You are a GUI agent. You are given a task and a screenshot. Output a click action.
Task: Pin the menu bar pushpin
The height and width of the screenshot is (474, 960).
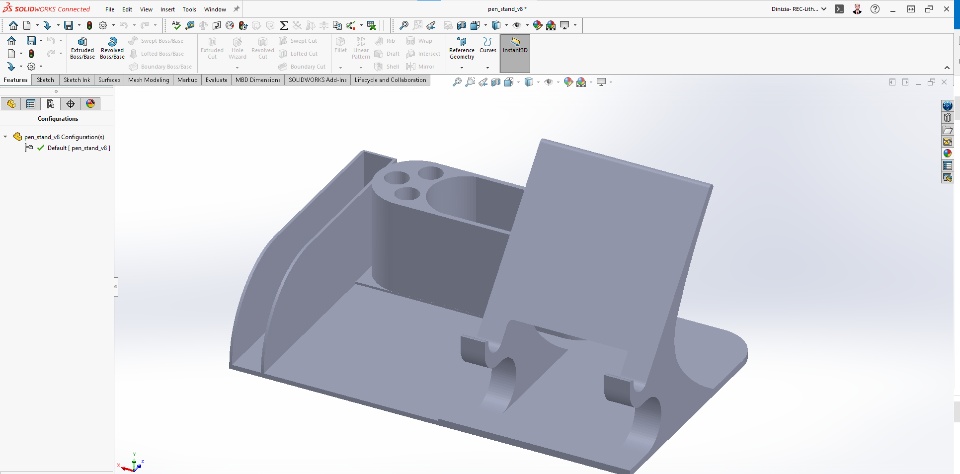coord(236,9)
